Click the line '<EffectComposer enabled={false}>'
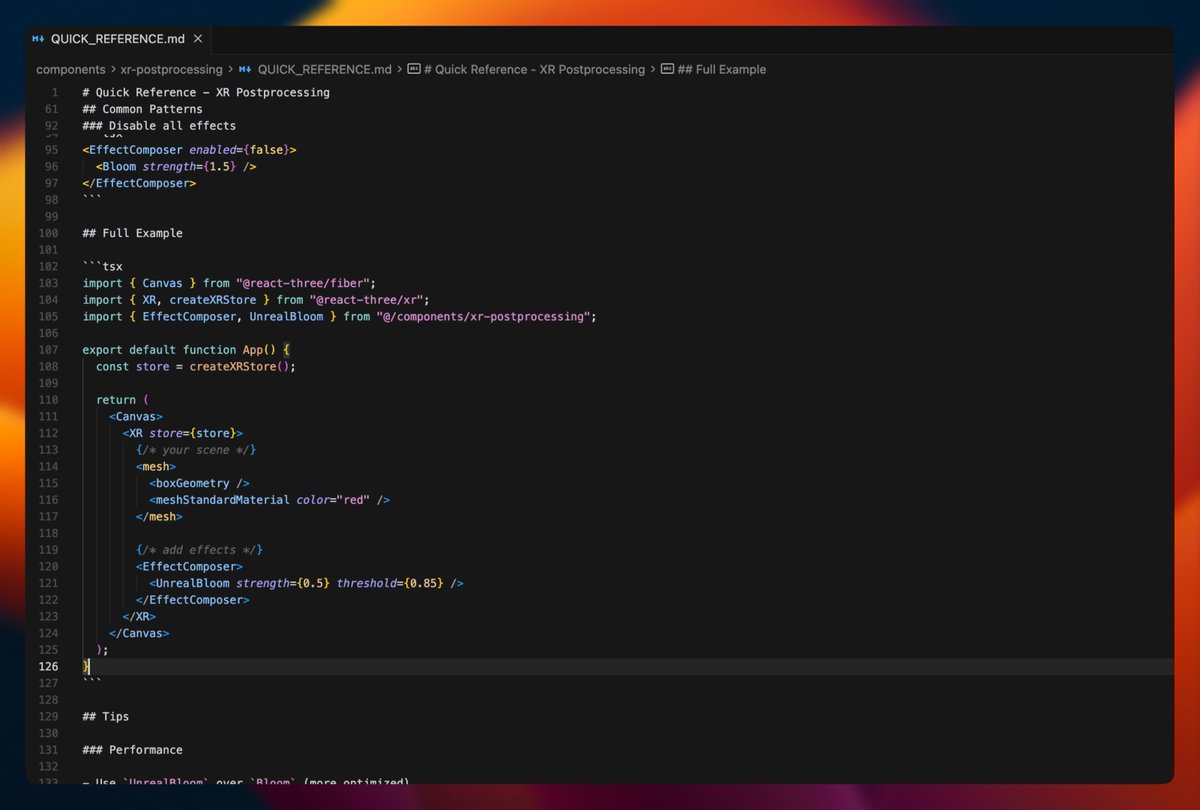The image size is (1200, 810). (x=190, y=150)
